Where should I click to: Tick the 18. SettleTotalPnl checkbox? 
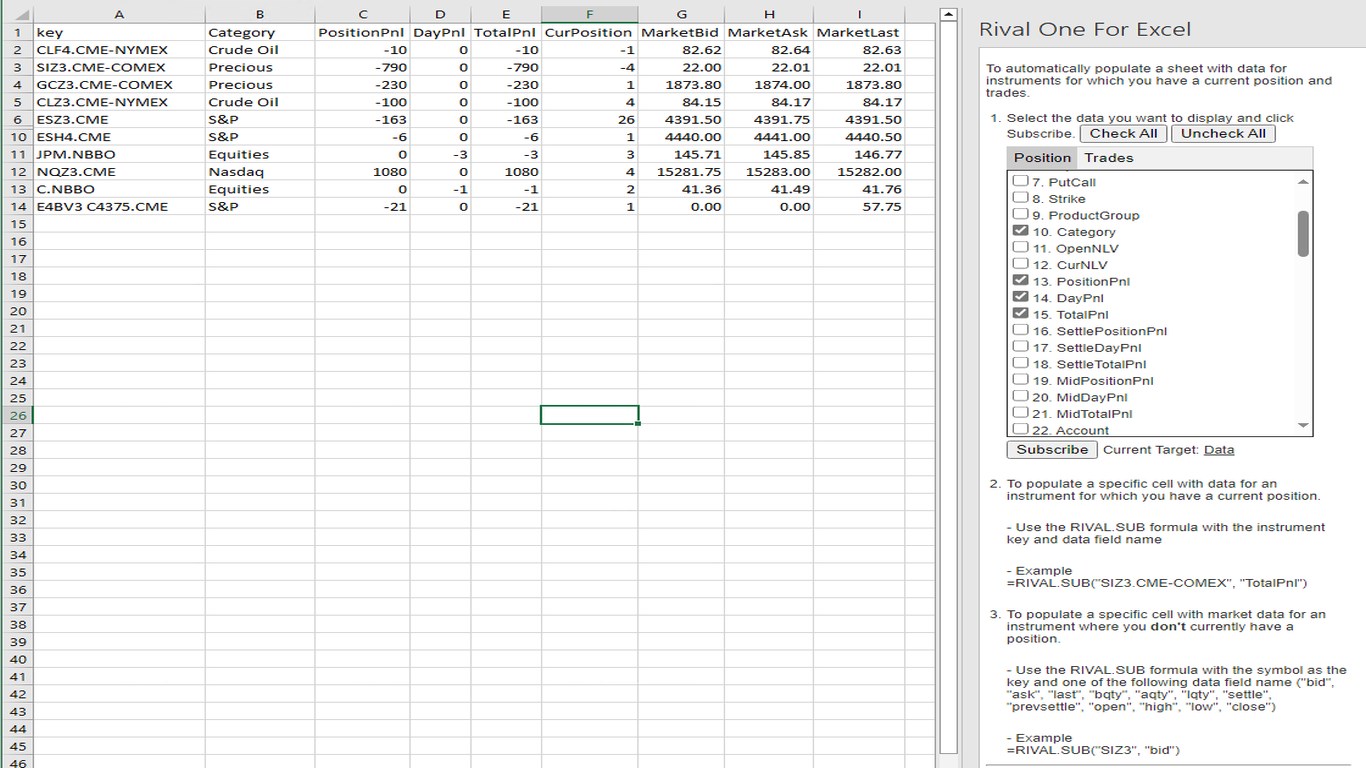click(x=1020, y=364)
